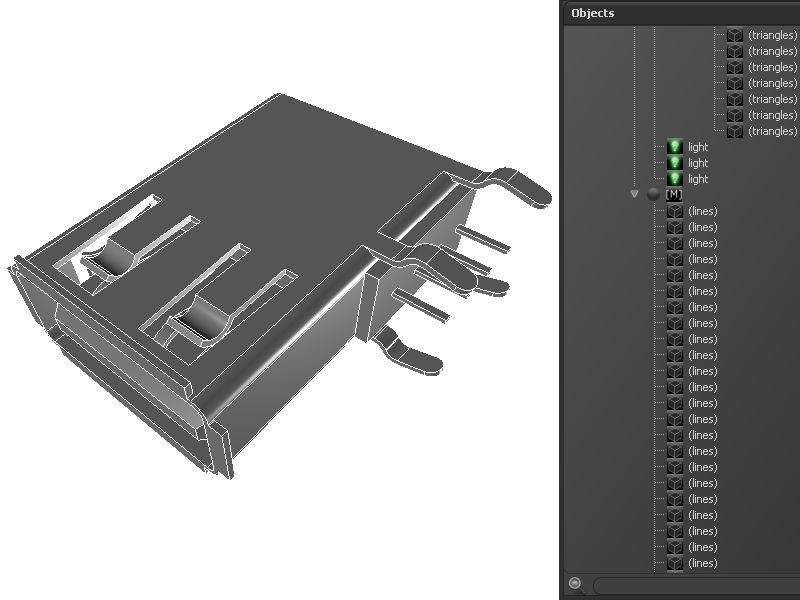Click the Objects panel title
800x600 pixels.
[592, 13]
